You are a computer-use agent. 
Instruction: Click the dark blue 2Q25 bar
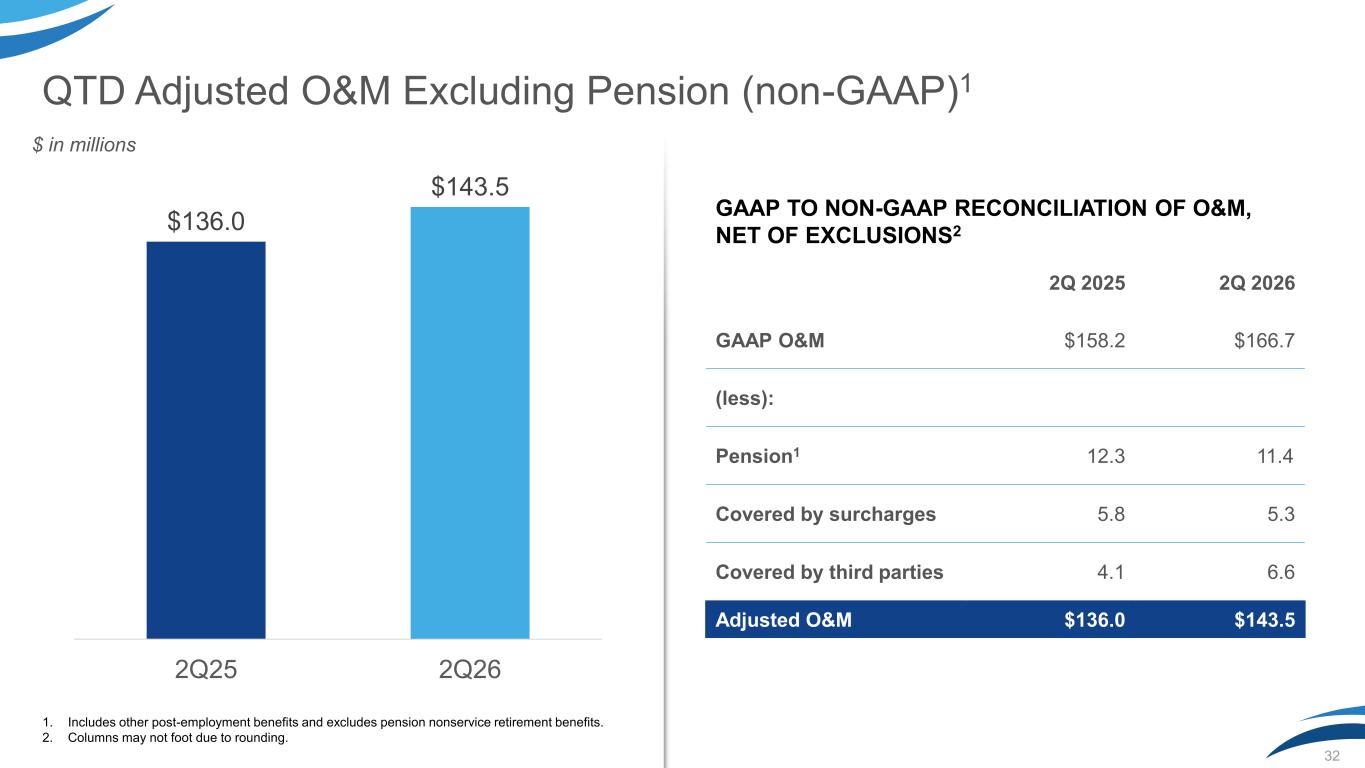[206, 440]
